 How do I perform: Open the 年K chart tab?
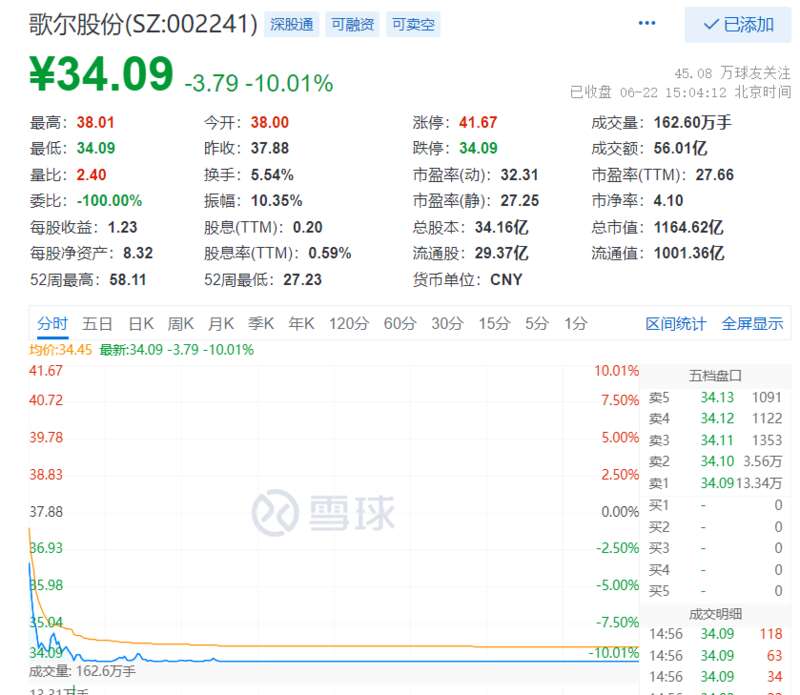[x=301, y=324]
